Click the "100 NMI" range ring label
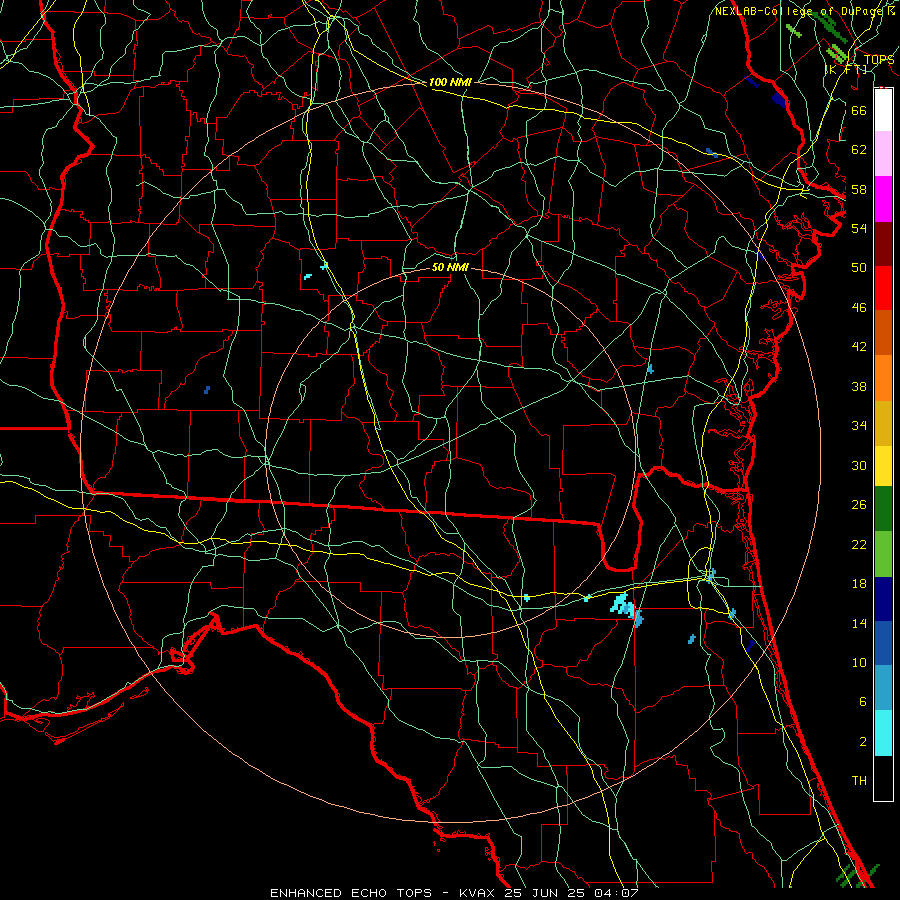This screenshot has height=900, width=900. pos(450,82)
